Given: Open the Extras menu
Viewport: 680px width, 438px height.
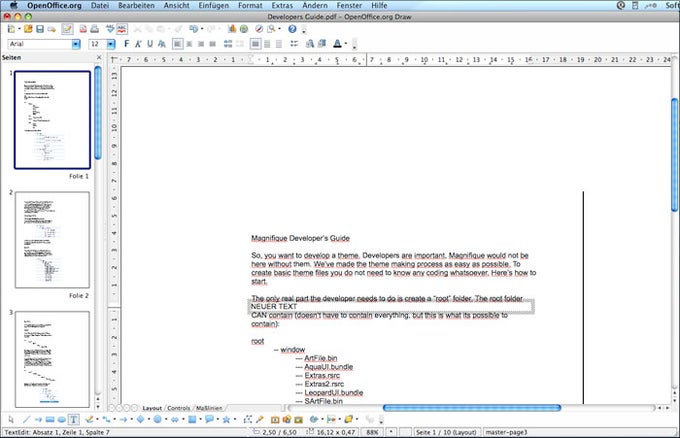Looking at the screenshot, I should coord(282,6).
